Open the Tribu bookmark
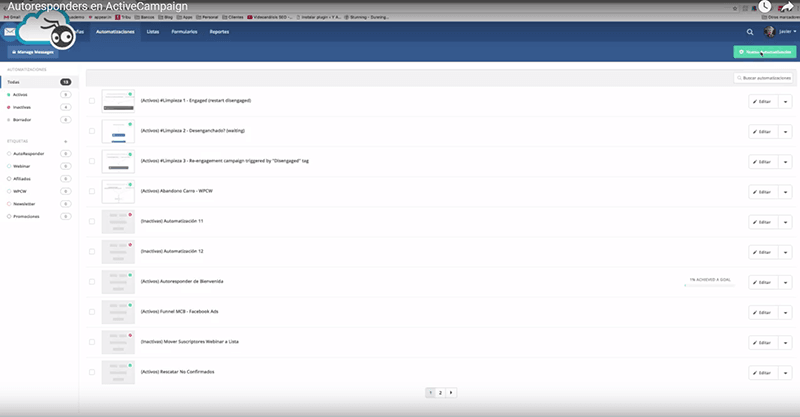 (x=123, y=17)
